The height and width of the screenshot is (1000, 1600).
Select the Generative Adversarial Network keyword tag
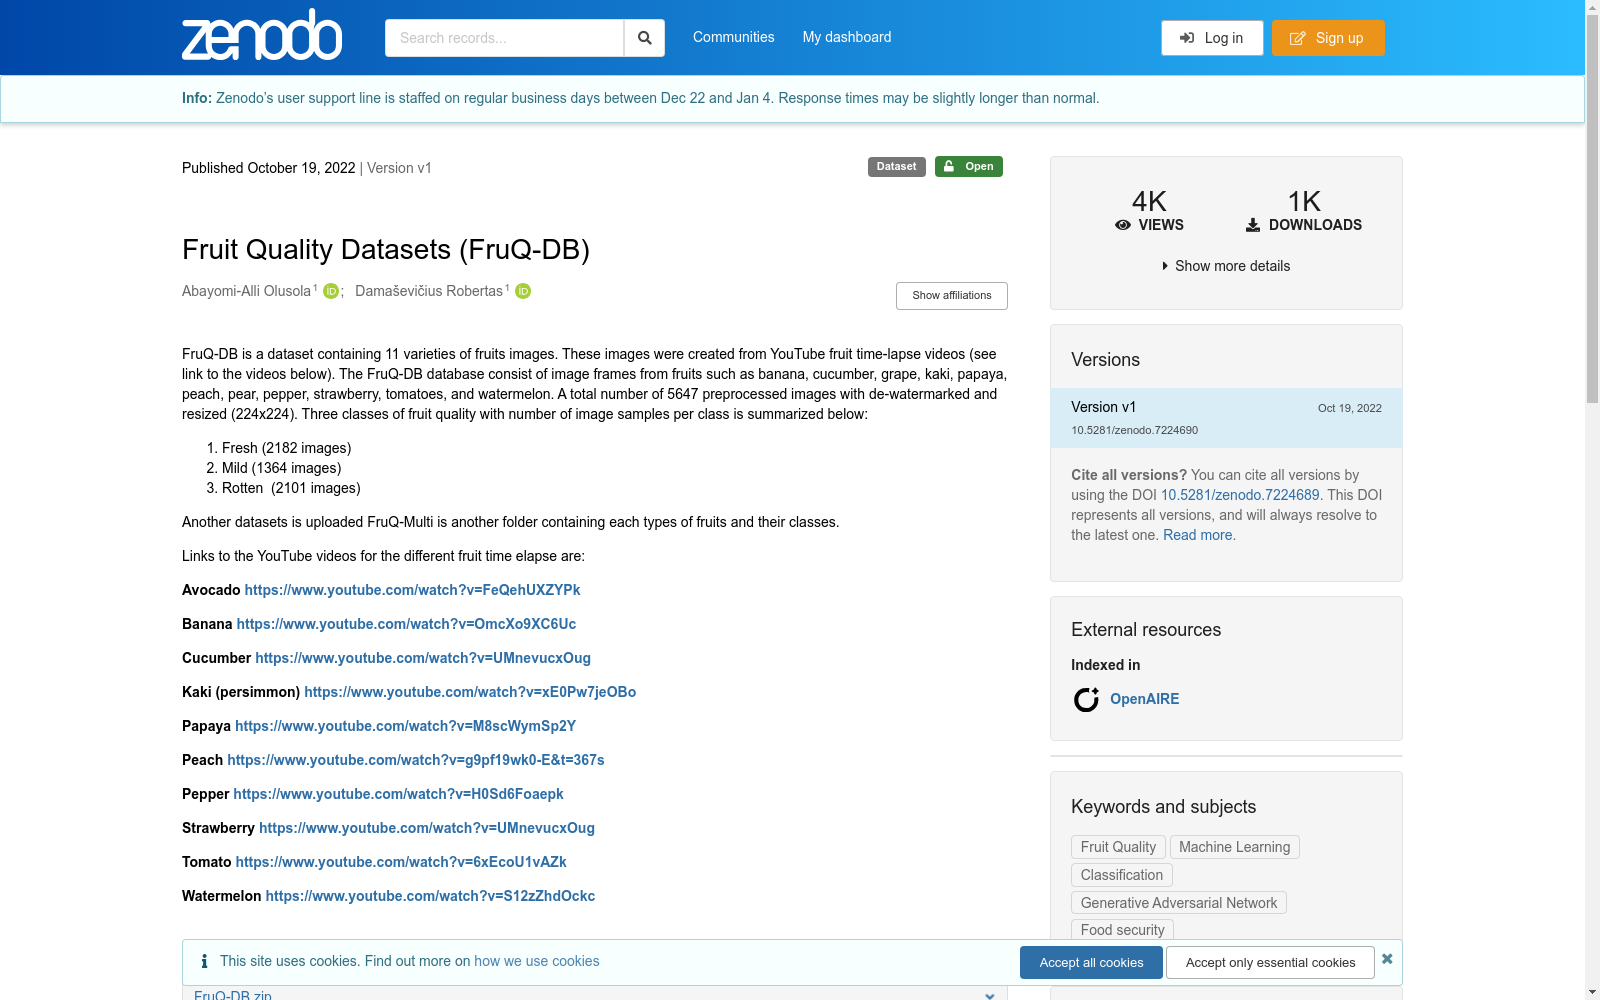(x=1179, y=903)
